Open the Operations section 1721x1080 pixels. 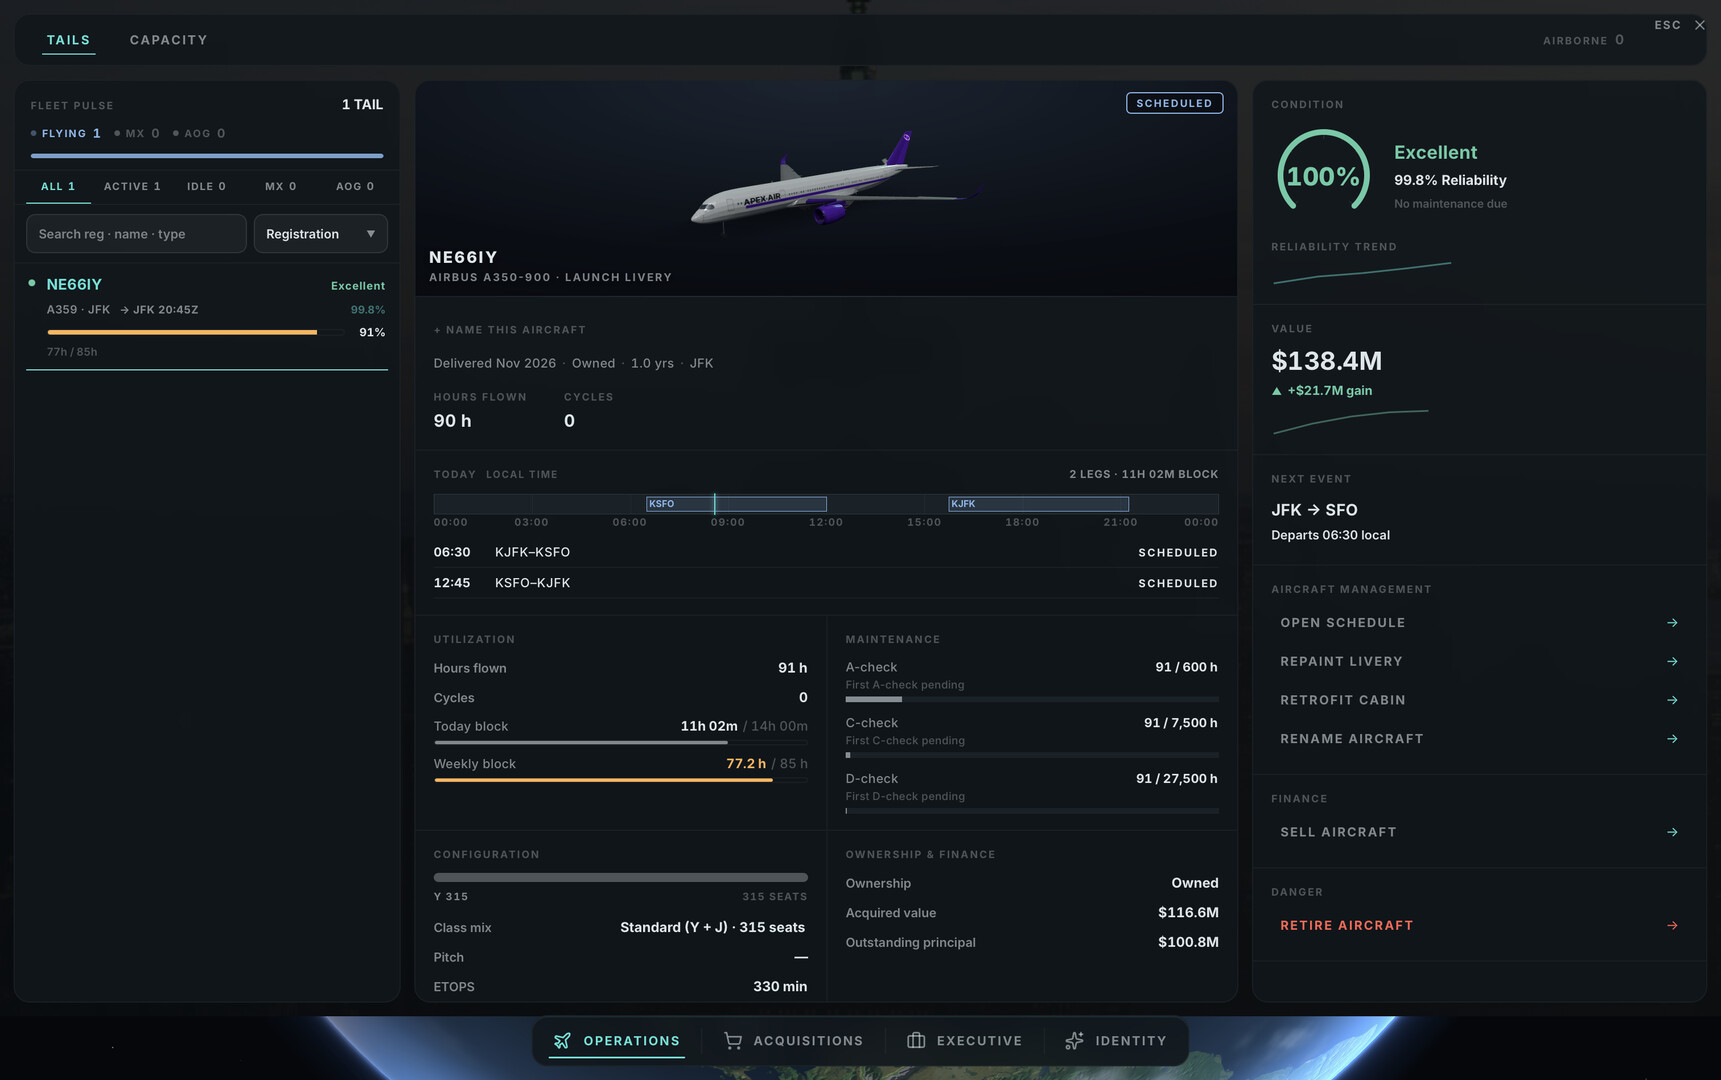click(x=617, y=1041)
